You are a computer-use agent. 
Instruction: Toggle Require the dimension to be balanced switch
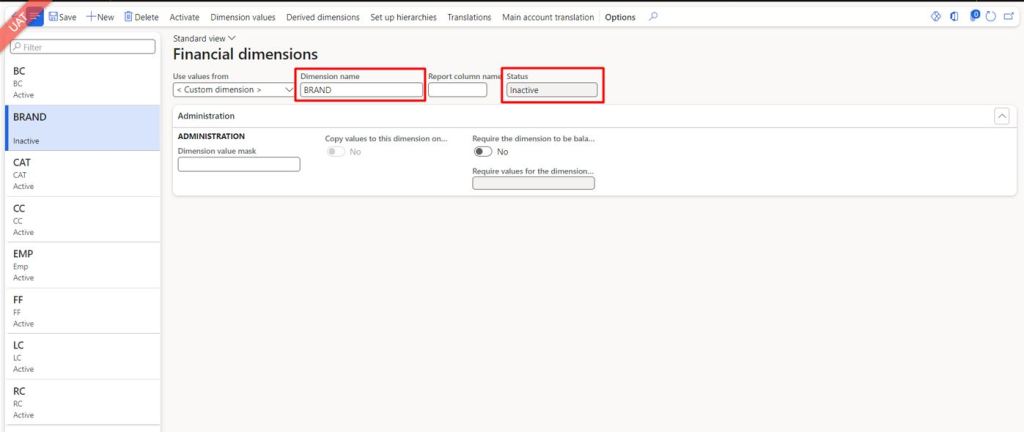[484, 151]
